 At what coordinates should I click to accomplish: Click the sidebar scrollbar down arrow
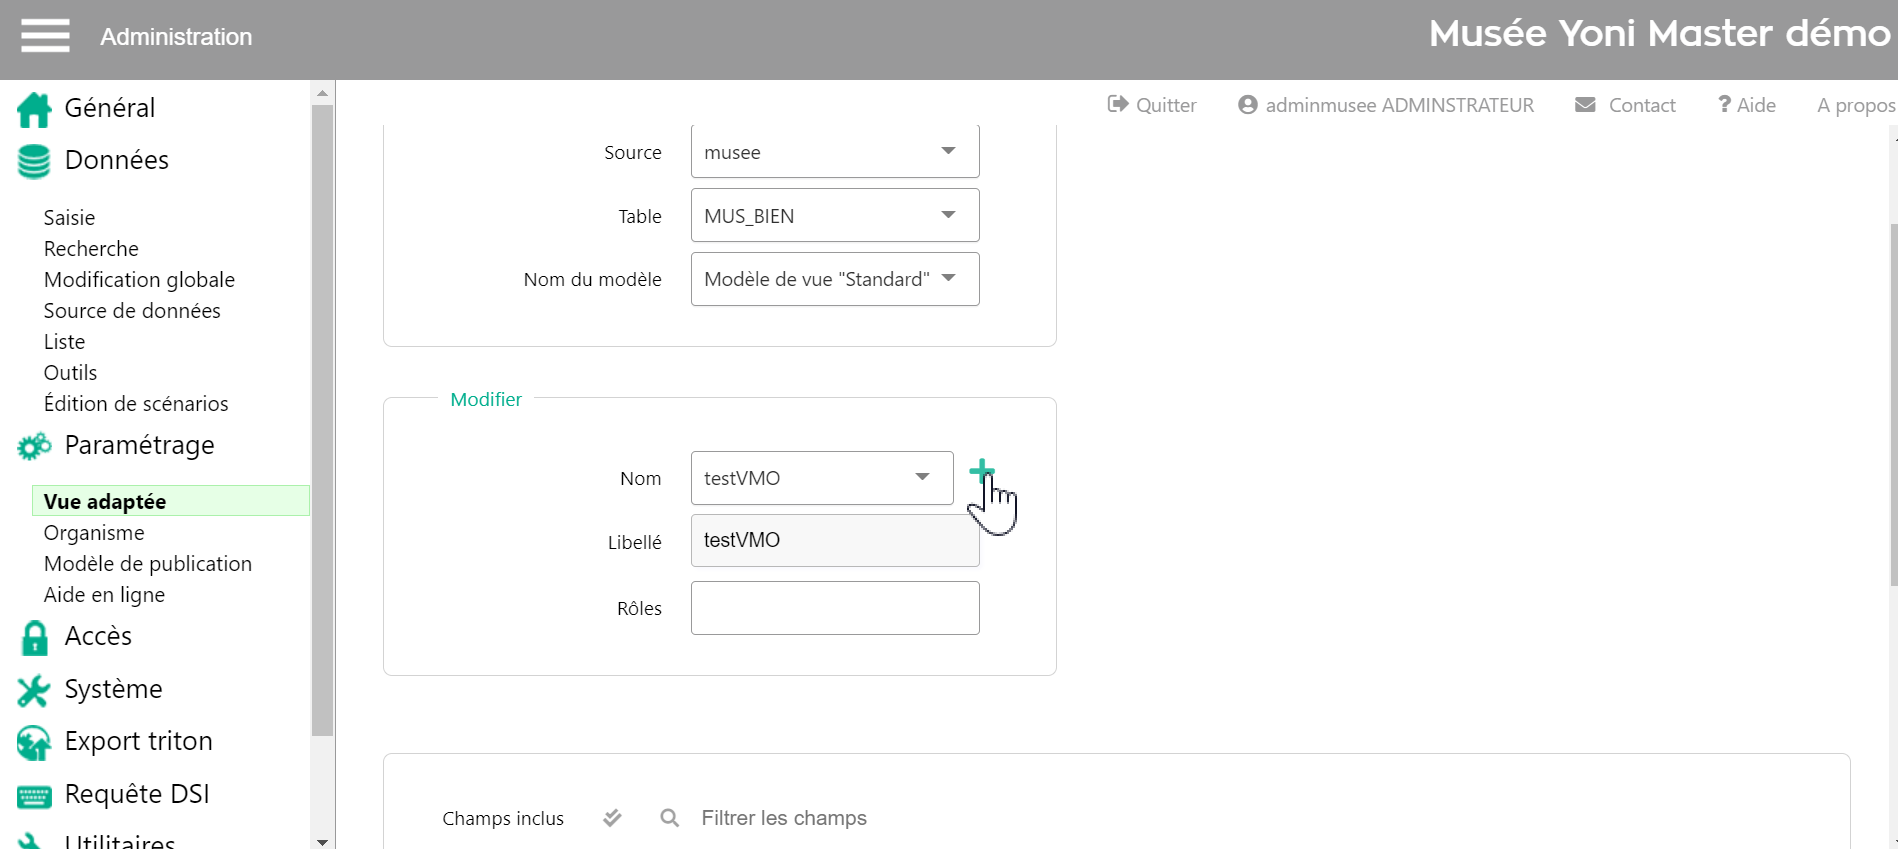[x=322, y=841]
